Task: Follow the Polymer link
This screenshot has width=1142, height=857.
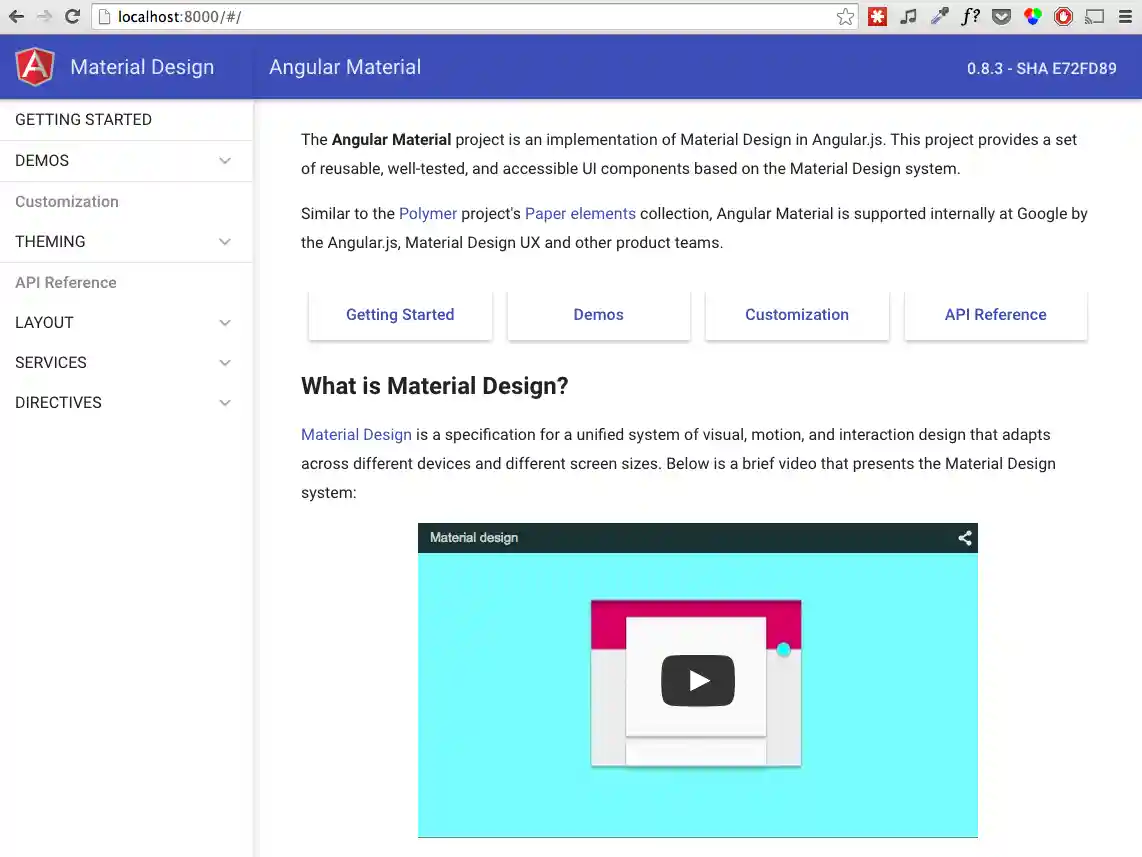Action: [x=428, y=213]
